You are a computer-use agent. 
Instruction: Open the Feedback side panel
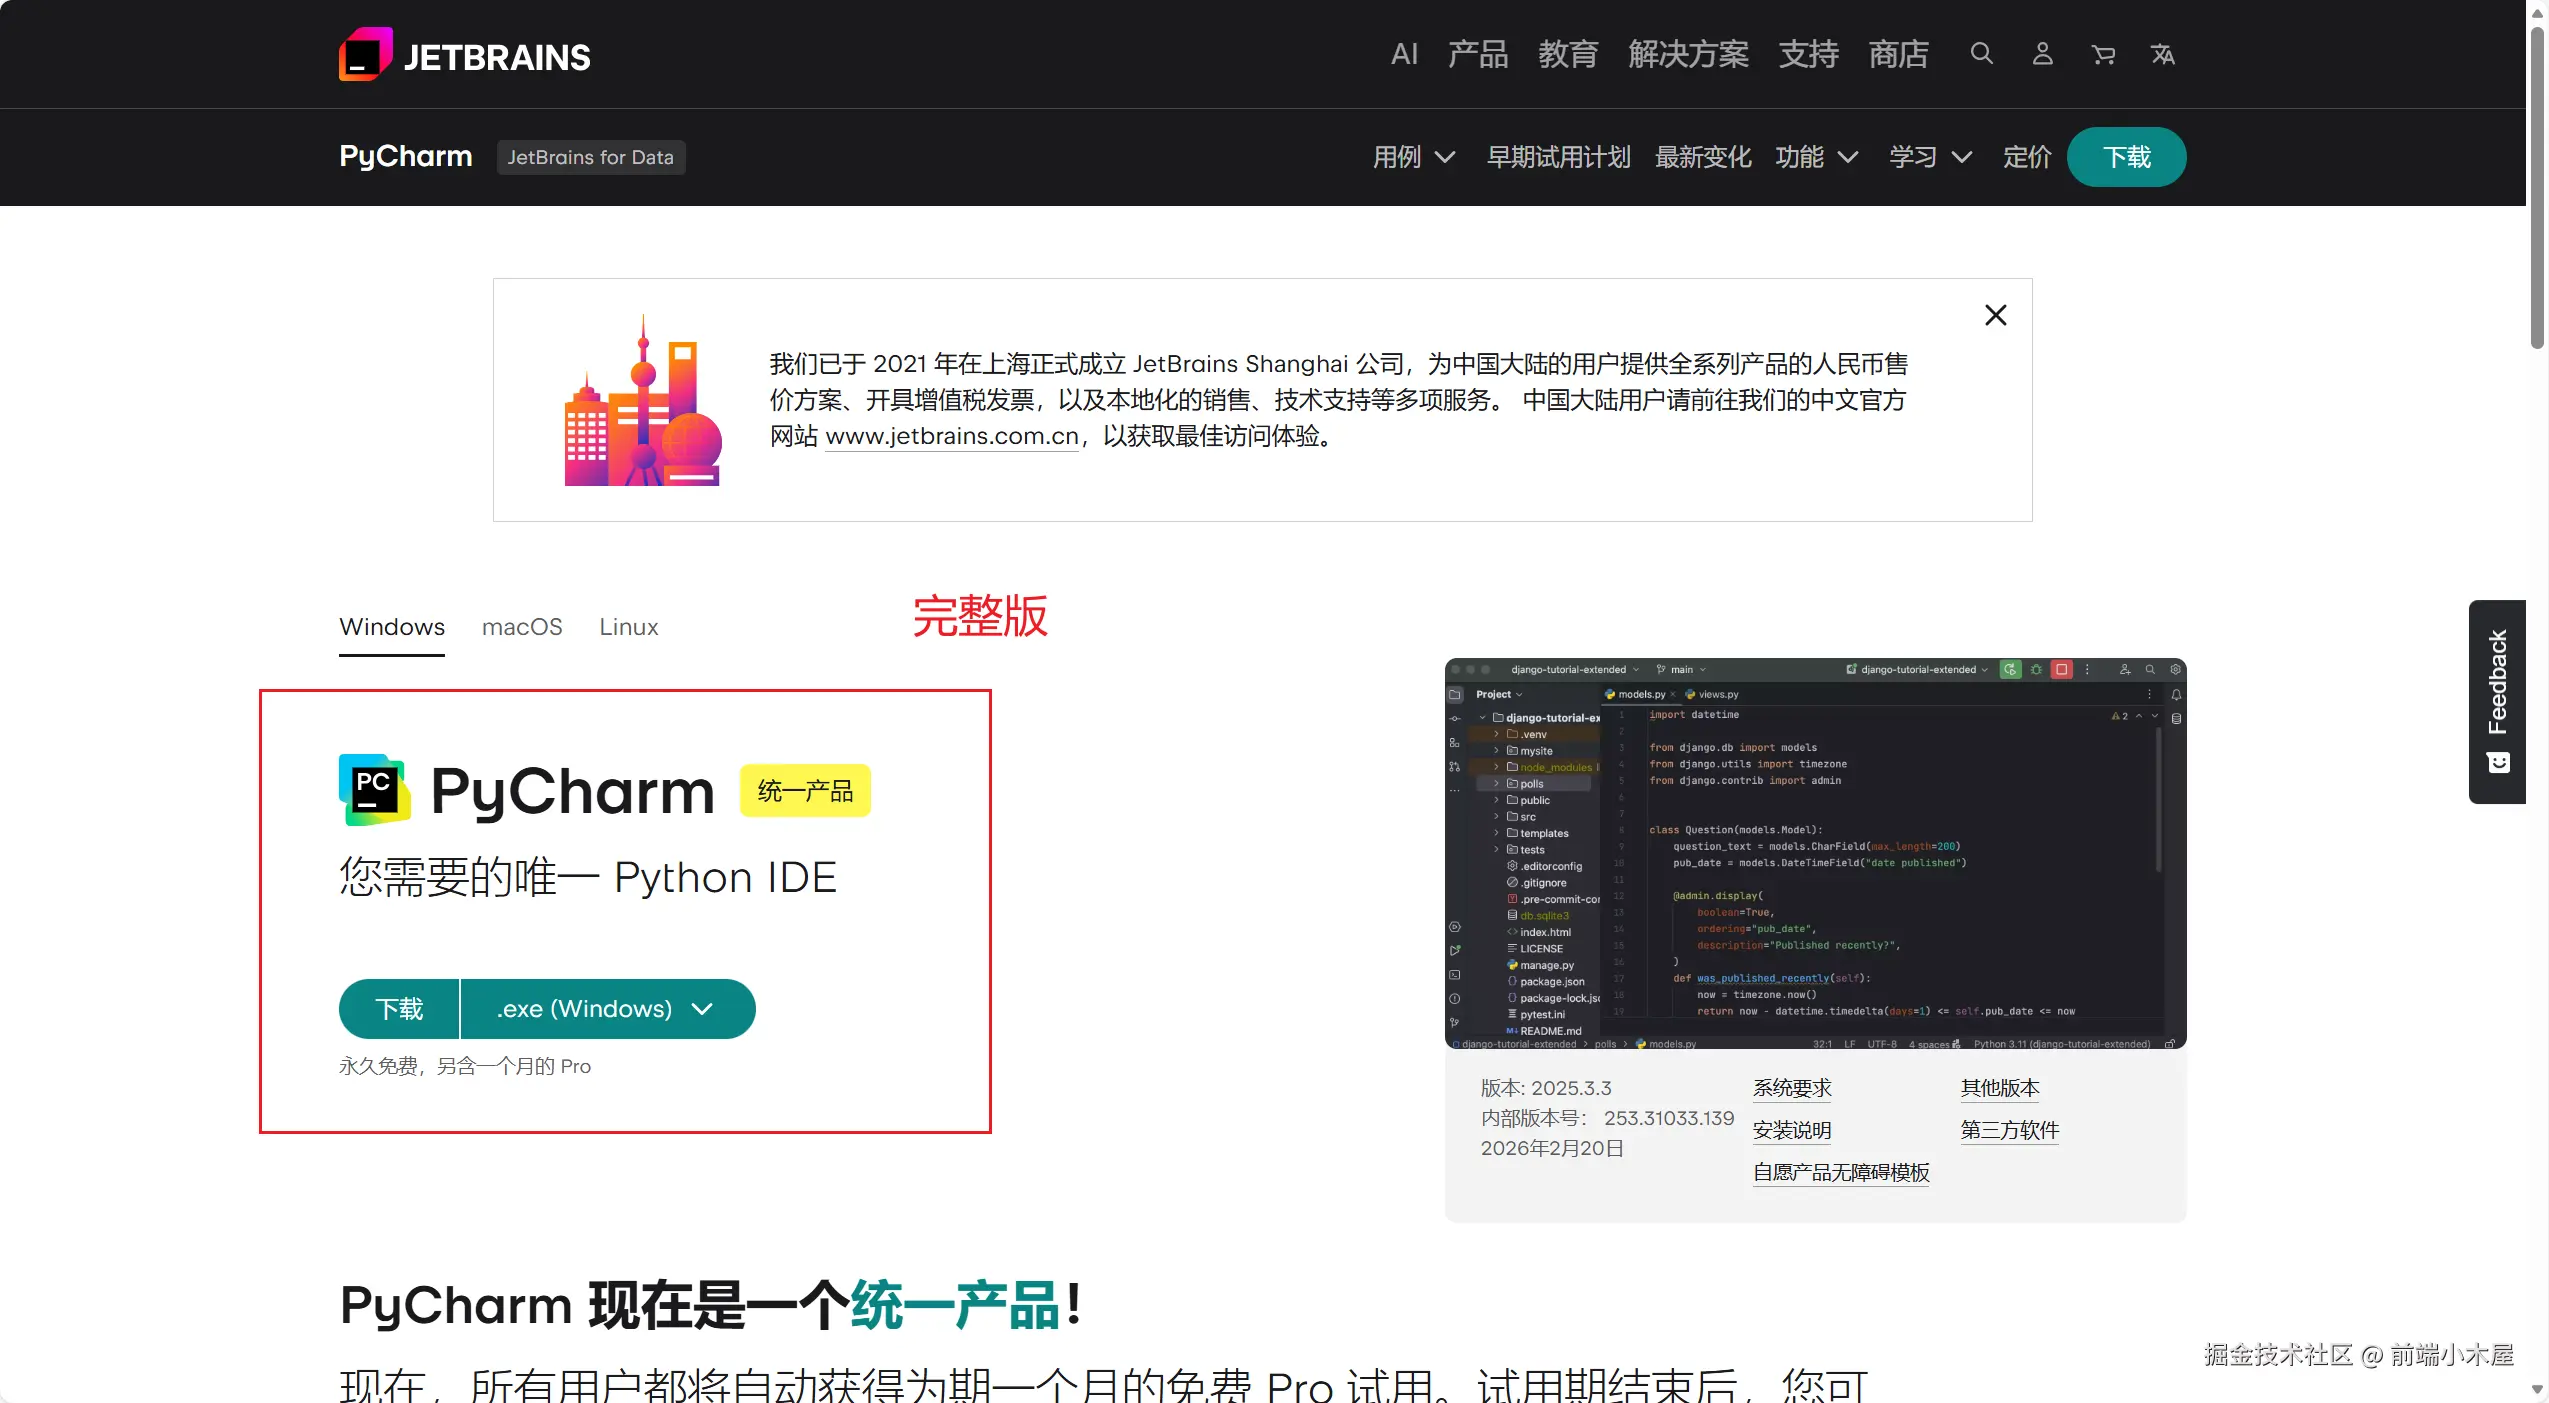tap(2497, 701)
